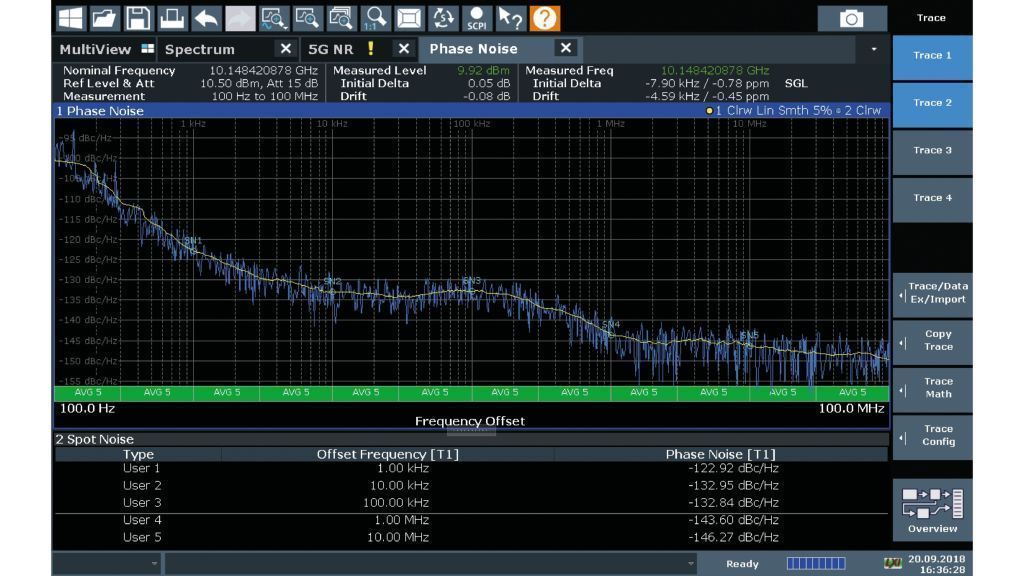Open context help with orange question mark

coord(545,17)
